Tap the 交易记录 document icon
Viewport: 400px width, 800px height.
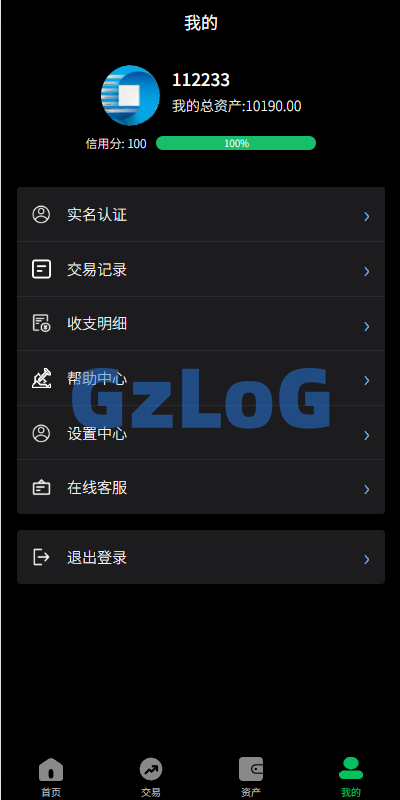(41, 269)
